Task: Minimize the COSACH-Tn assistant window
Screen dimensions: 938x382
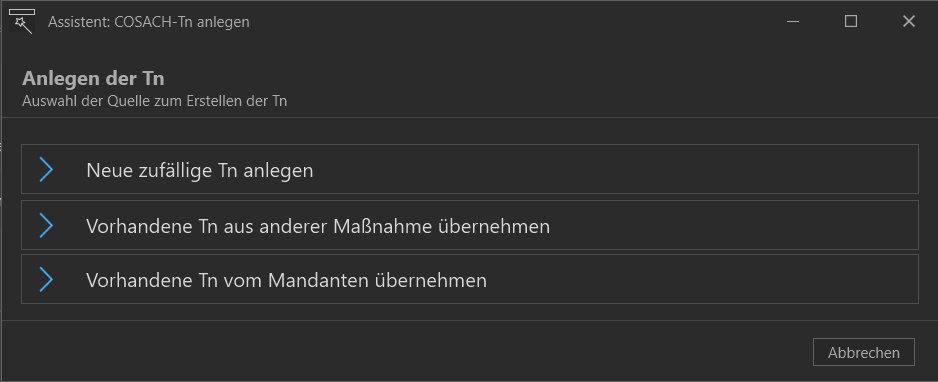Action: click(x=793, y=22)
